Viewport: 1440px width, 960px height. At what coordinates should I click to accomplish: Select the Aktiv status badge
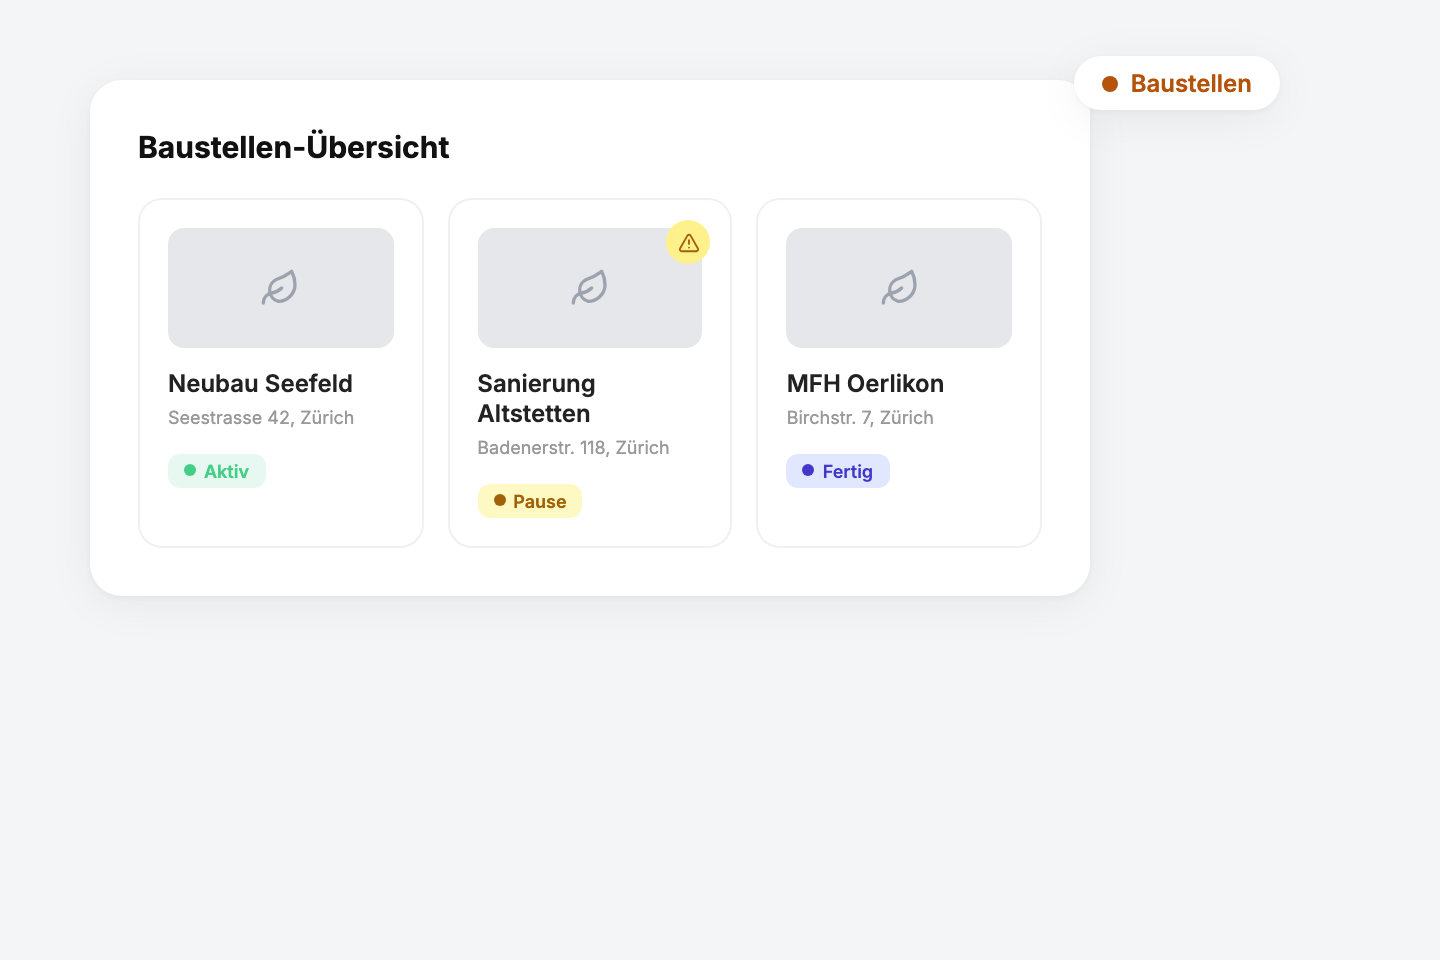(x=217, y=471)
